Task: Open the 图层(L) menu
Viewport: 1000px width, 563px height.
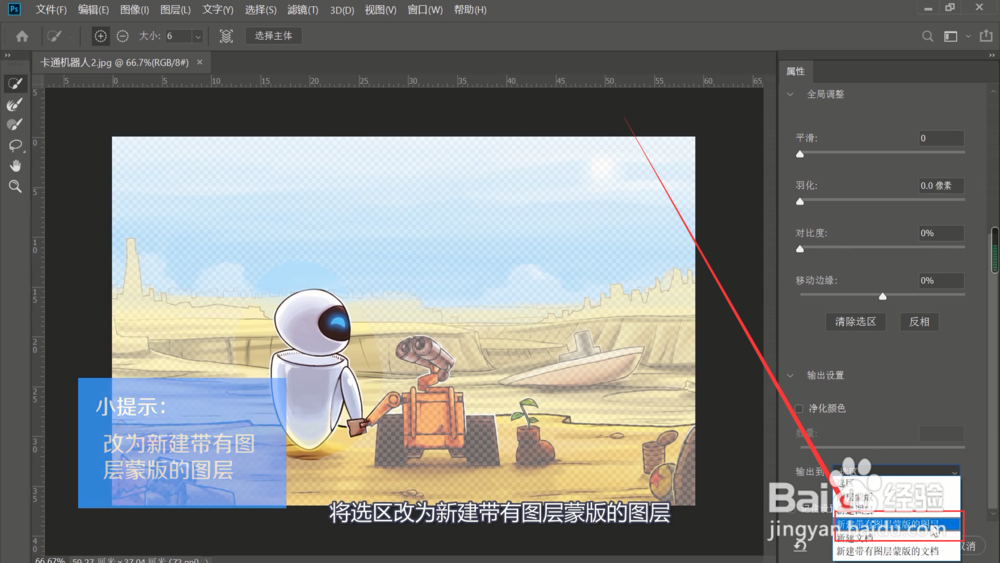Action: (175, 10)
